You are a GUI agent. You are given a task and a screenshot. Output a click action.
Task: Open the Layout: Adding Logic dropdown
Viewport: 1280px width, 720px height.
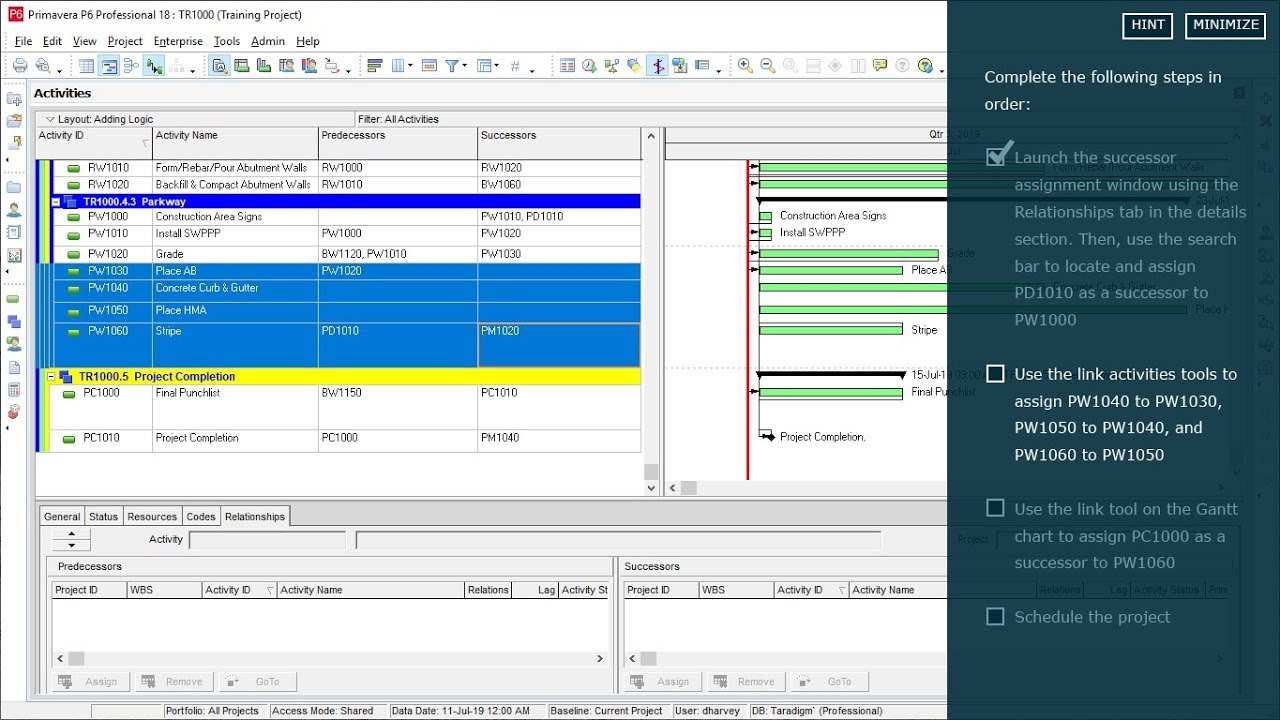pyautogui.click(x=50, y=119)
